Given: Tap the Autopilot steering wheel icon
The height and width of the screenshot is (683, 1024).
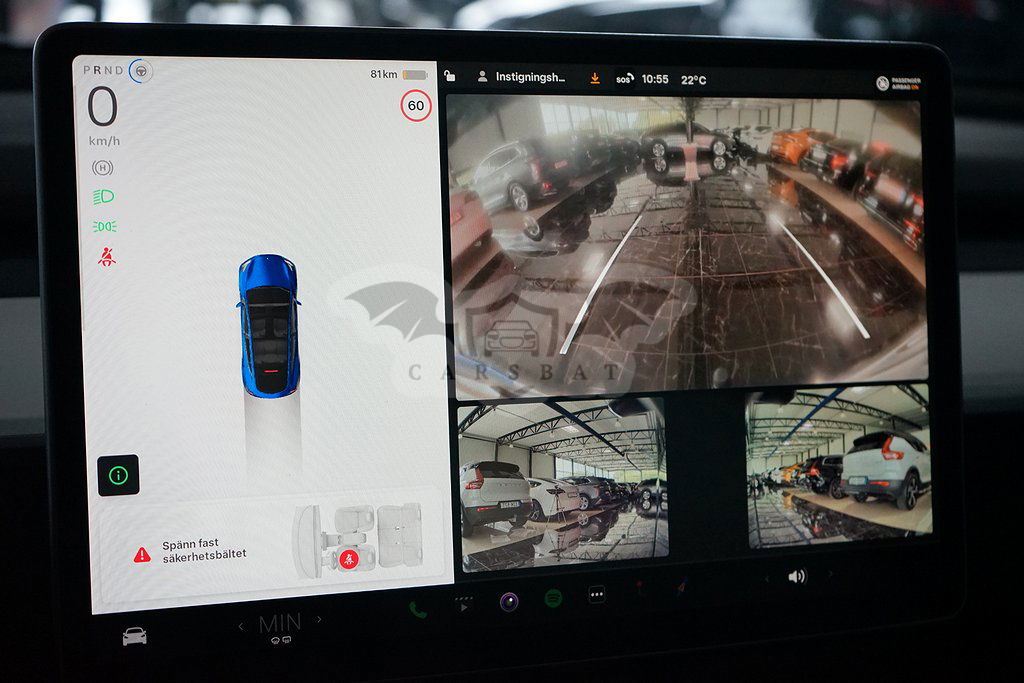Looking at the screenshot, I should pos(141,71).
